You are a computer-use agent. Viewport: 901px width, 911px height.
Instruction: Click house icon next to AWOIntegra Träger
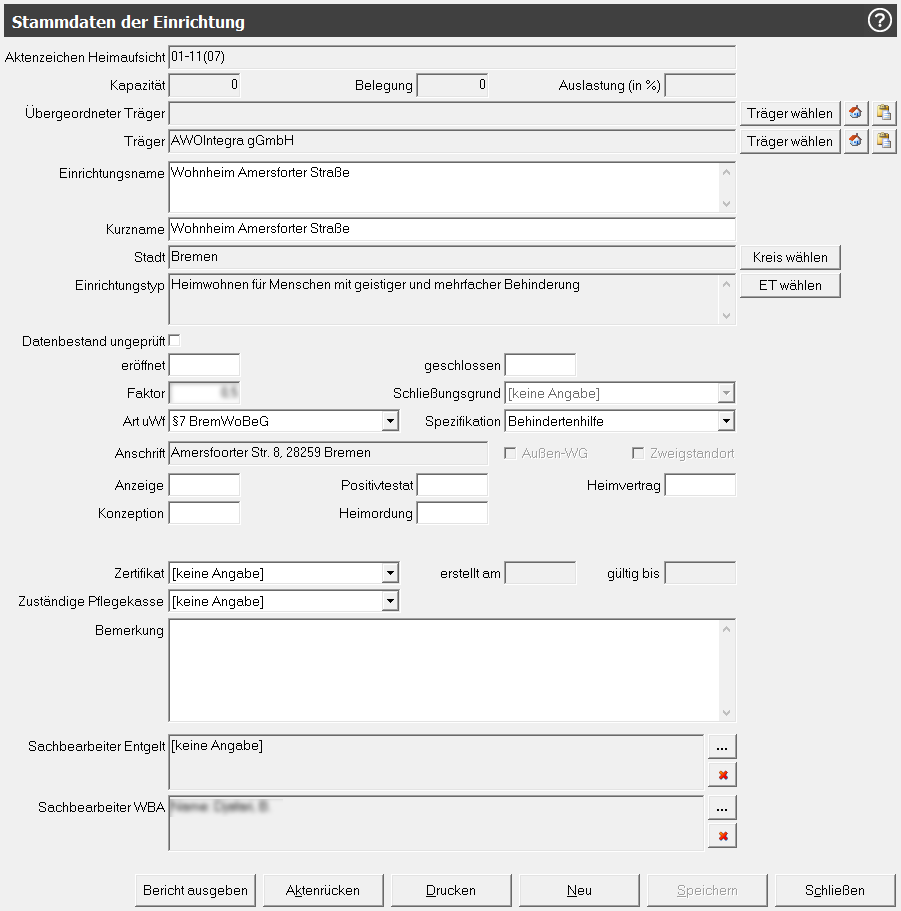[x=856, y=141]
